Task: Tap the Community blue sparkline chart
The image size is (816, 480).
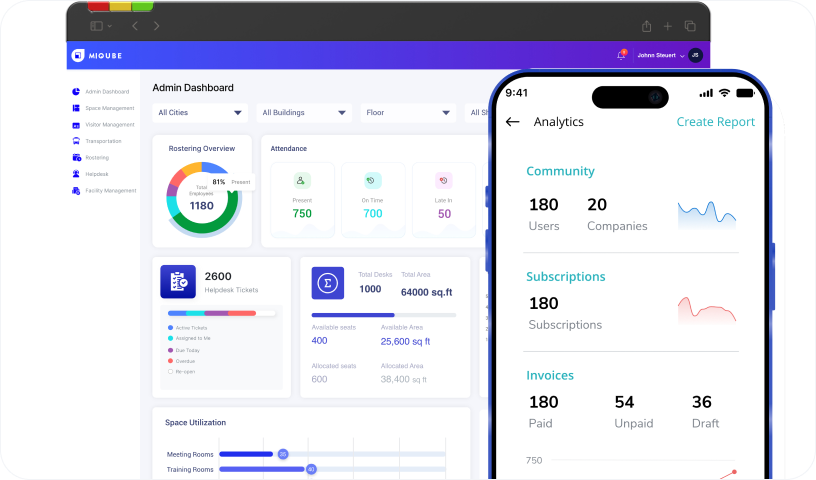Action: (707, 216)
